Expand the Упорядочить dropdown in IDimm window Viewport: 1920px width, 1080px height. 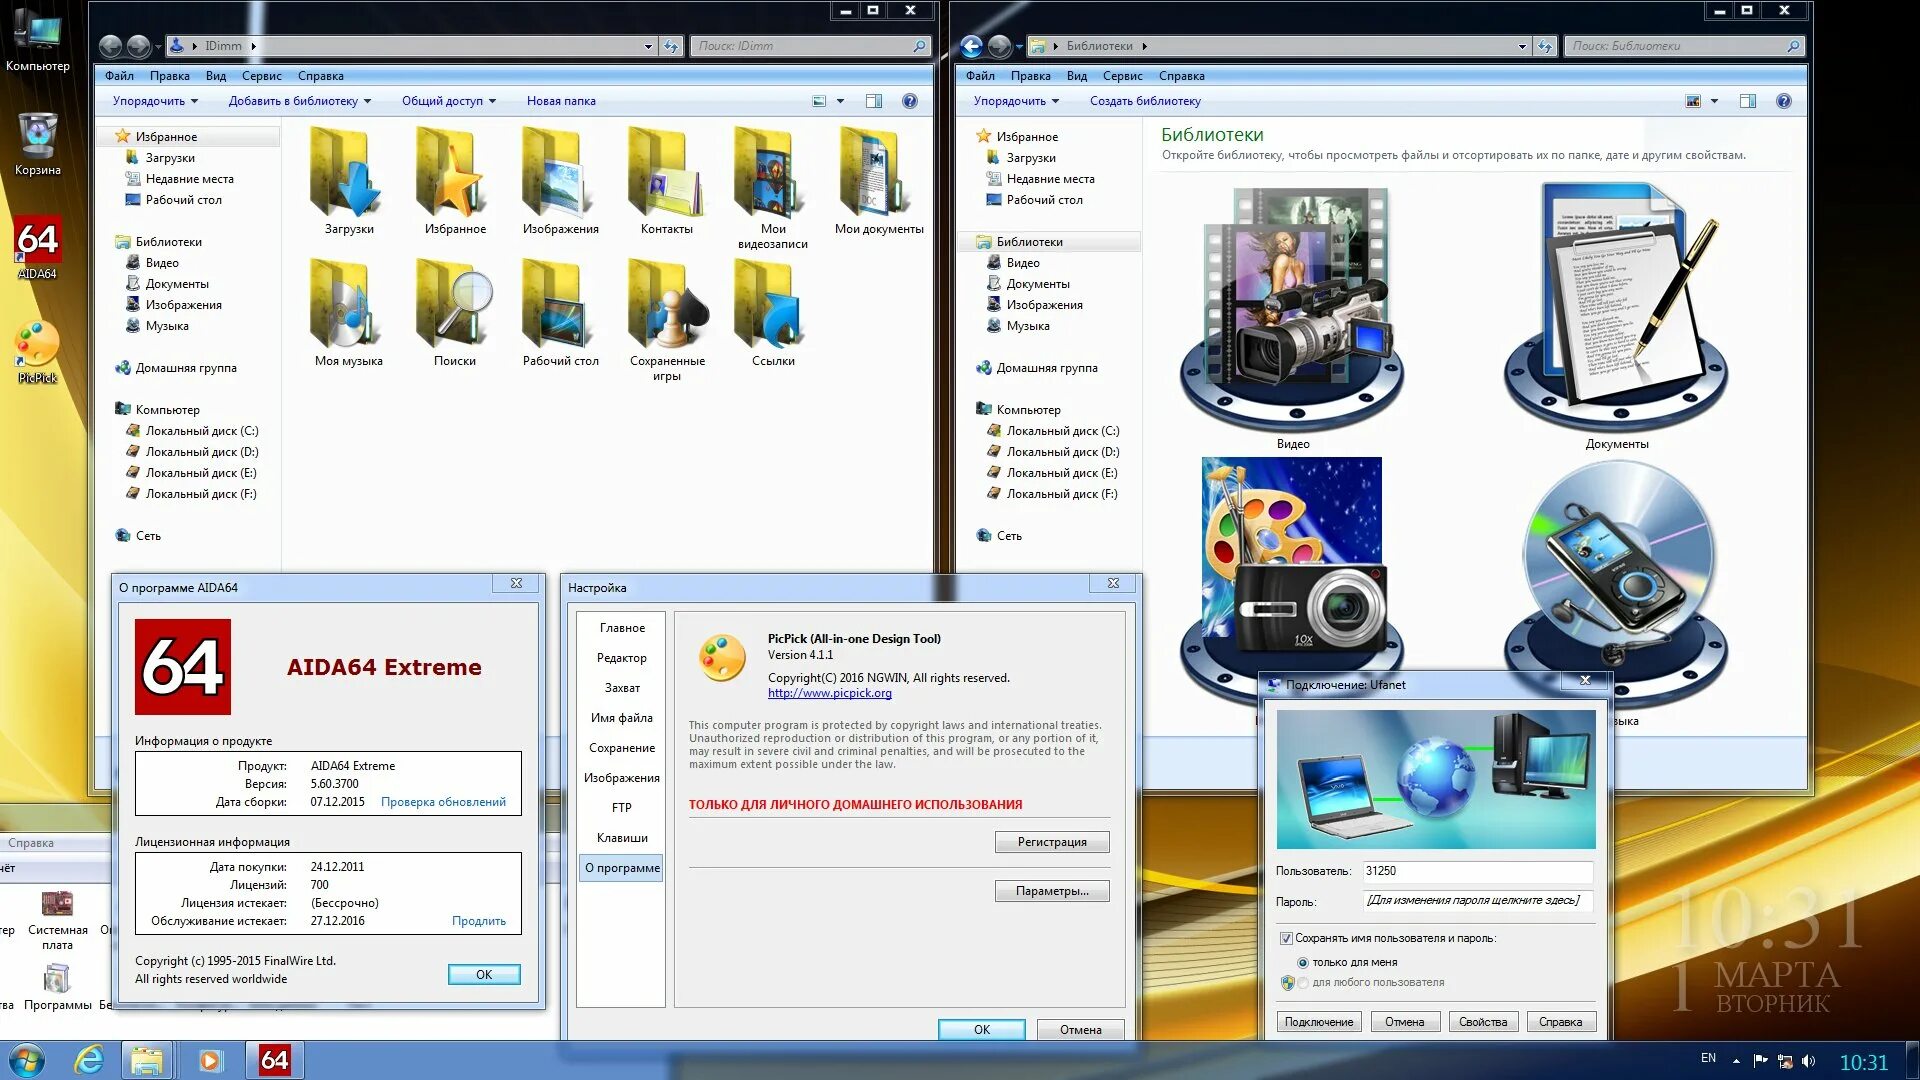155,101
